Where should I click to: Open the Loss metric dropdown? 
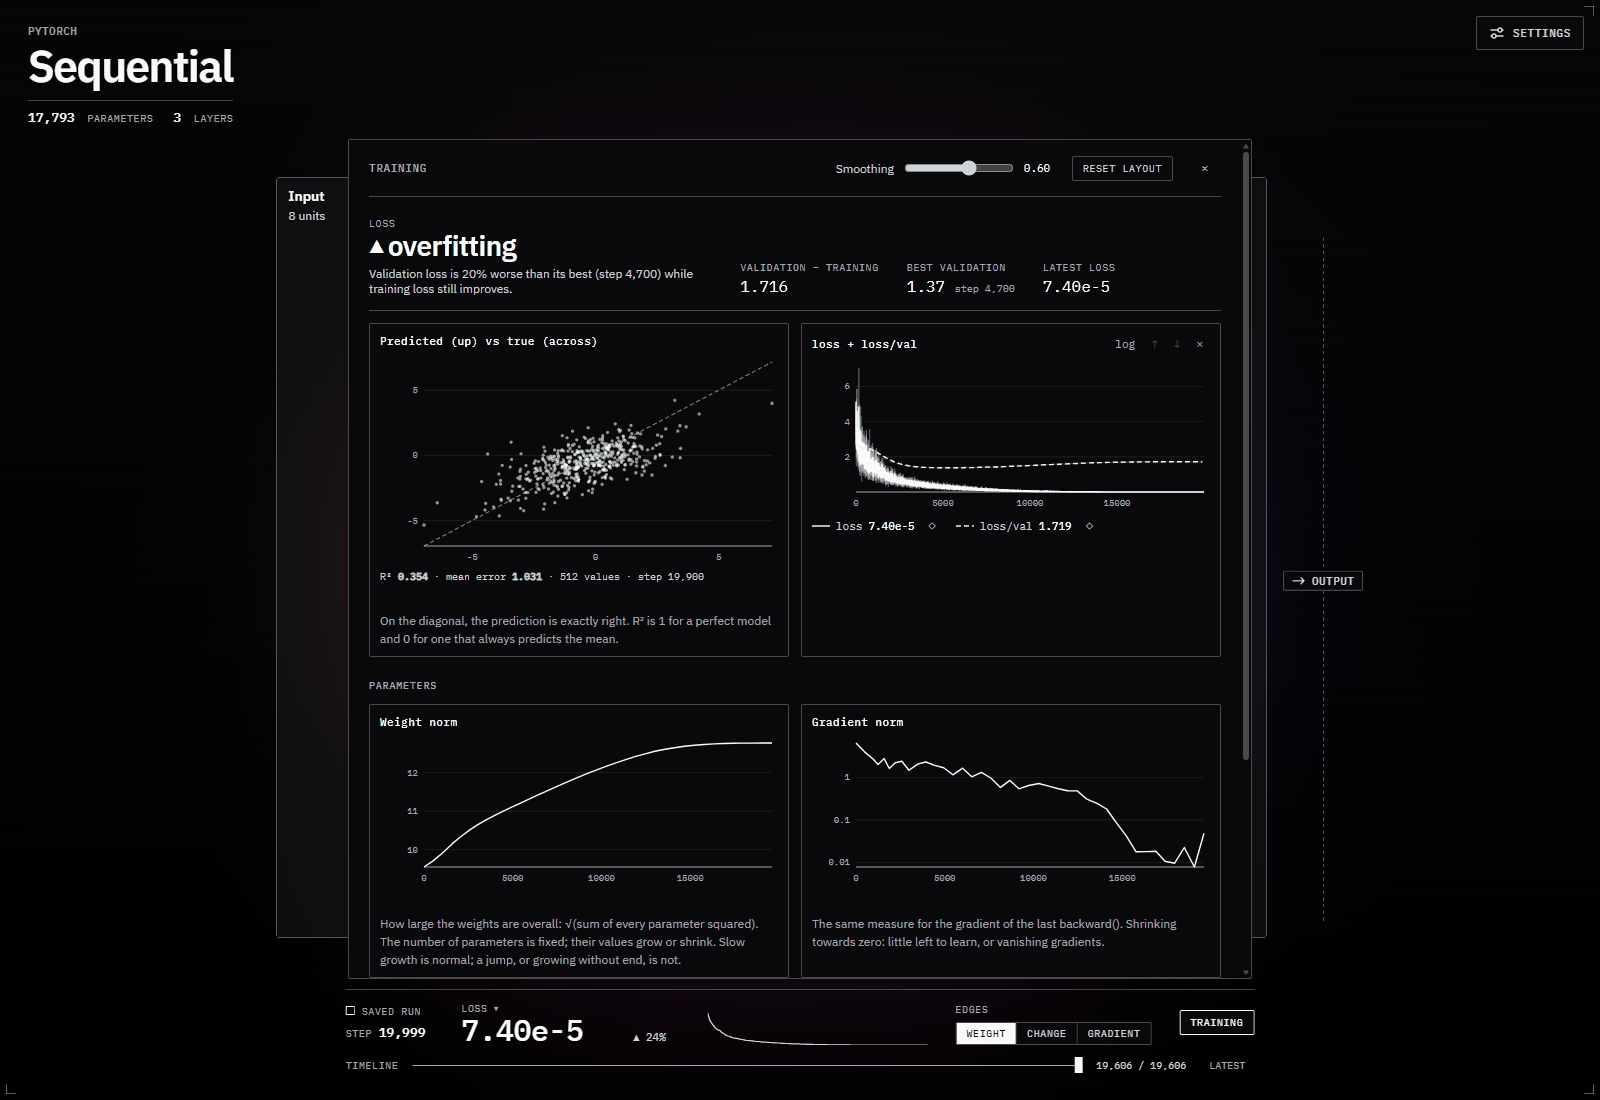[480, 1008]
